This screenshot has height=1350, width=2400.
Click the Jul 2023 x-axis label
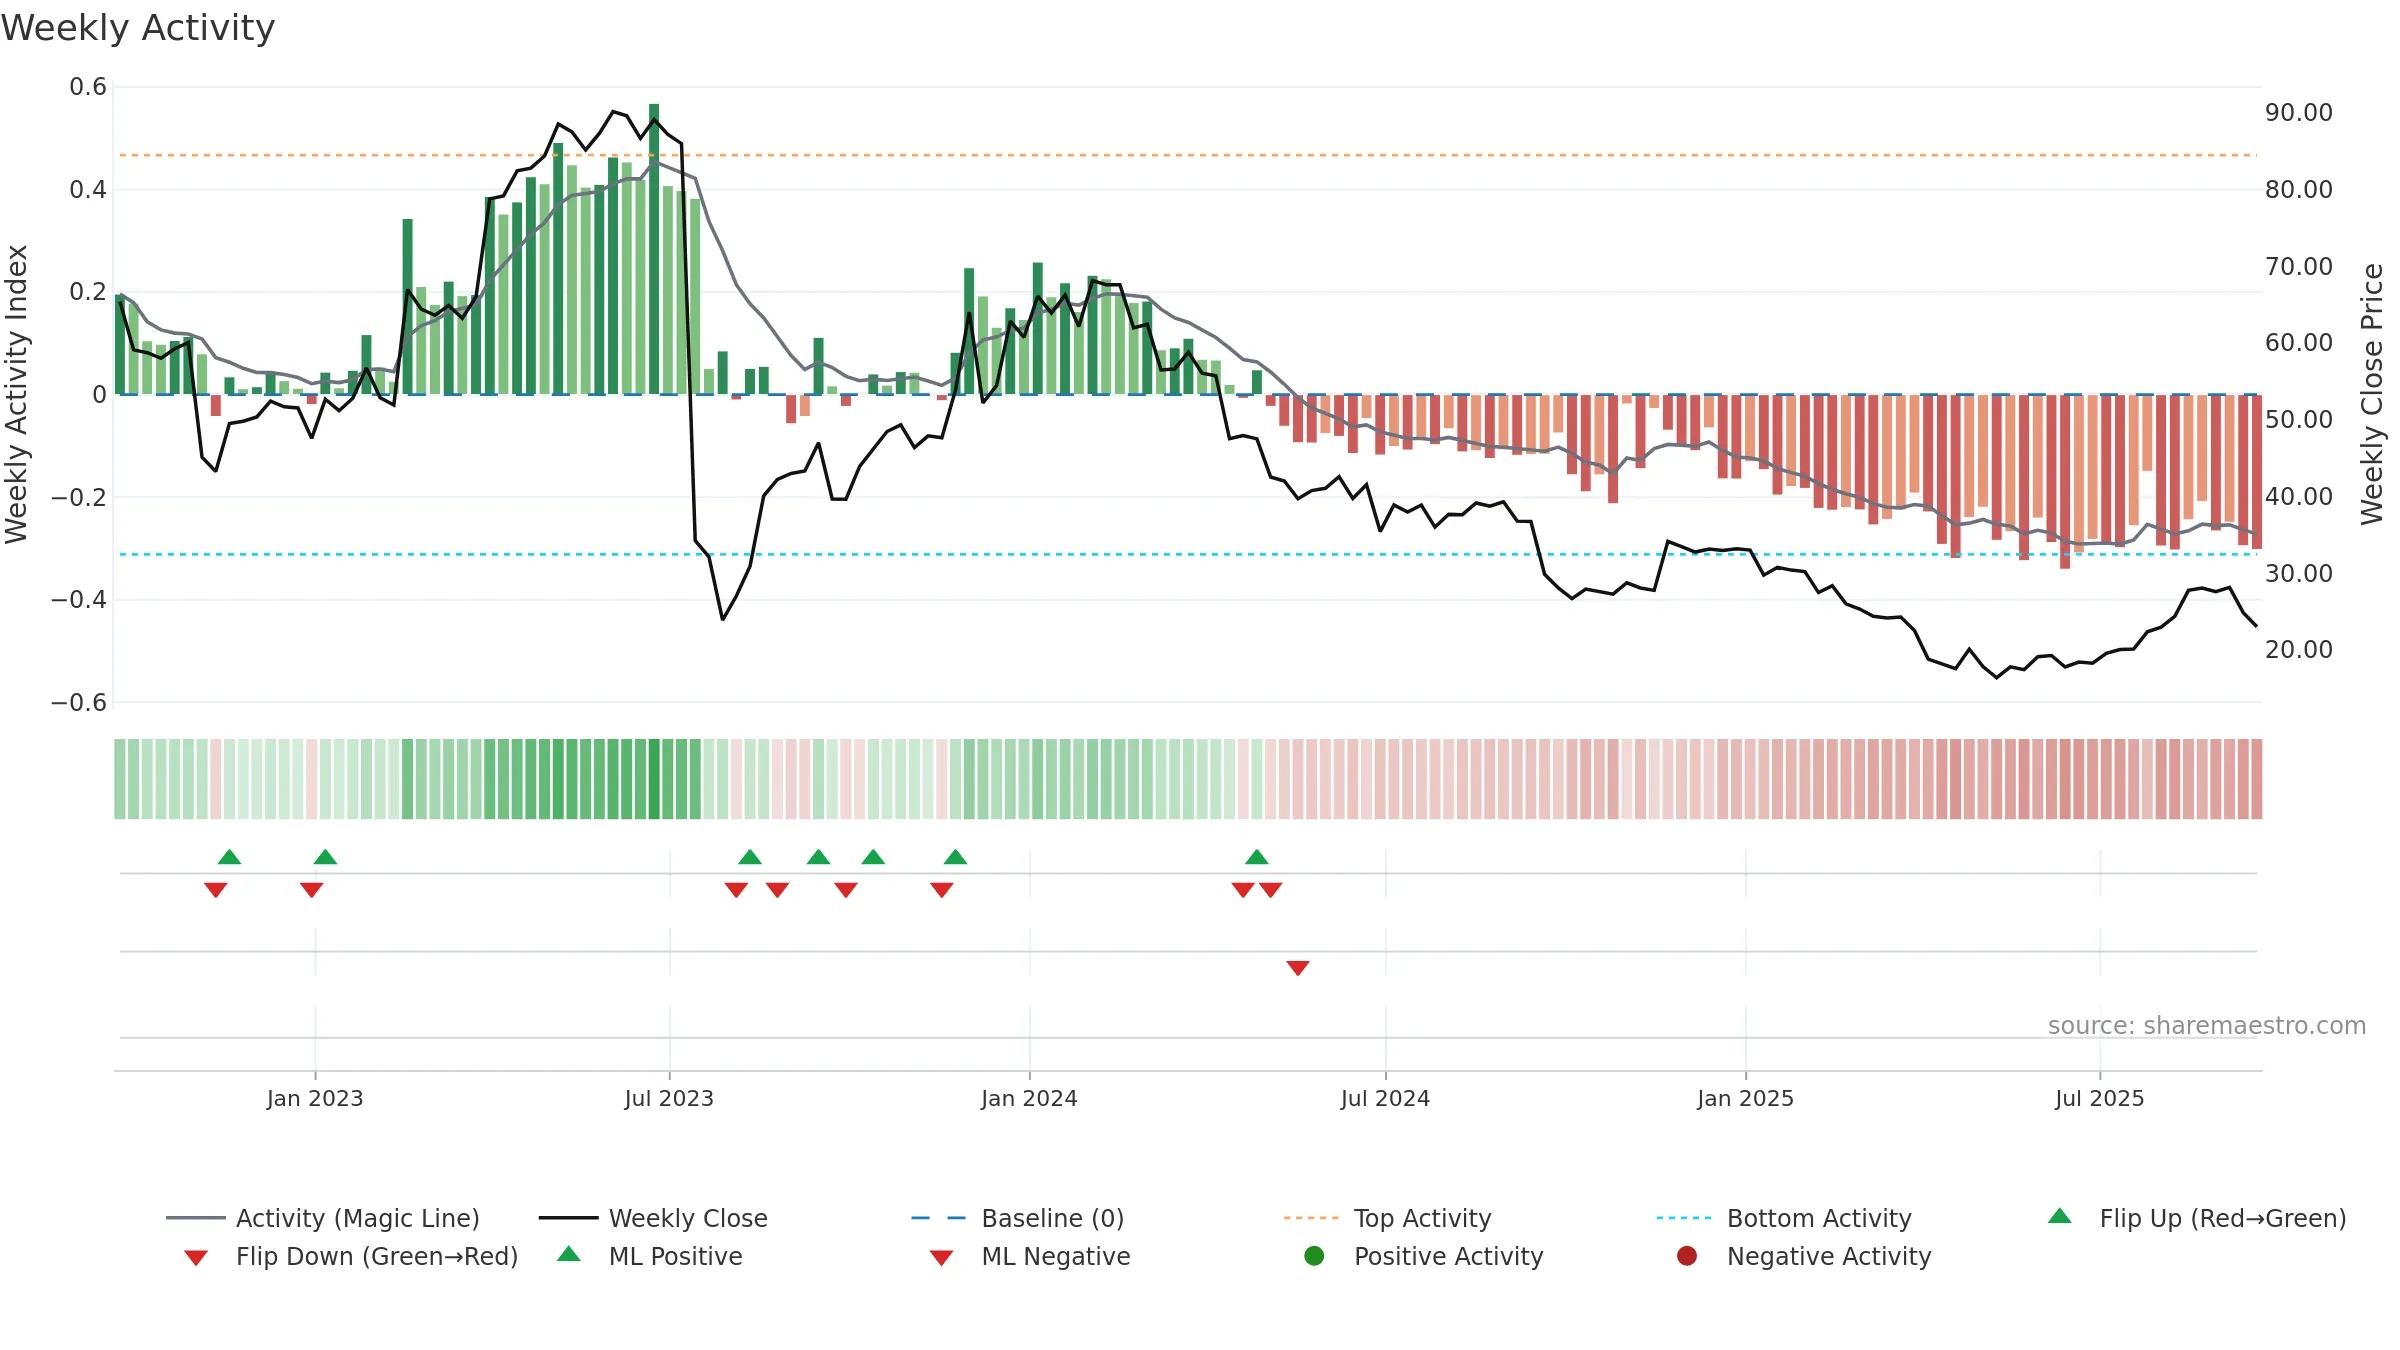(x=669, y=1099)
